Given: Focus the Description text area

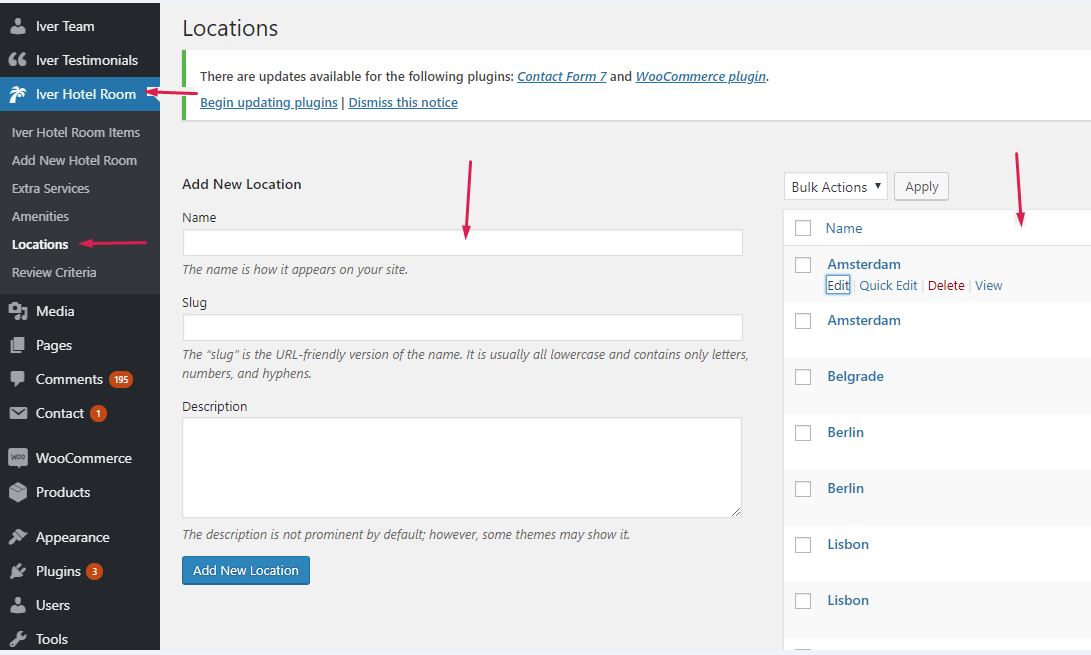Looking at the screenshot, I should click(x=462, y=467).
